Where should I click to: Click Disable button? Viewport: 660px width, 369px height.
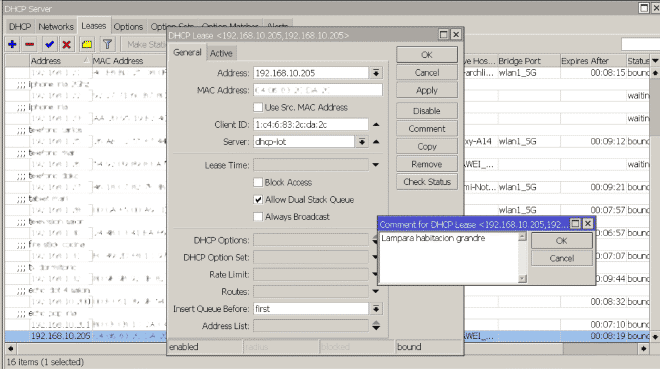(427, 111)
